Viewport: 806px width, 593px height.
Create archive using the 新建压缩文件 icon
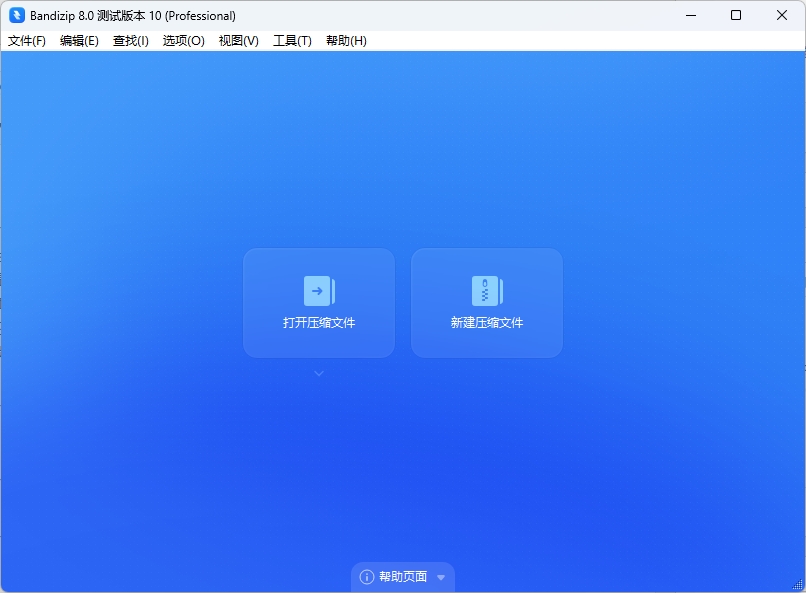coord(486,303)
